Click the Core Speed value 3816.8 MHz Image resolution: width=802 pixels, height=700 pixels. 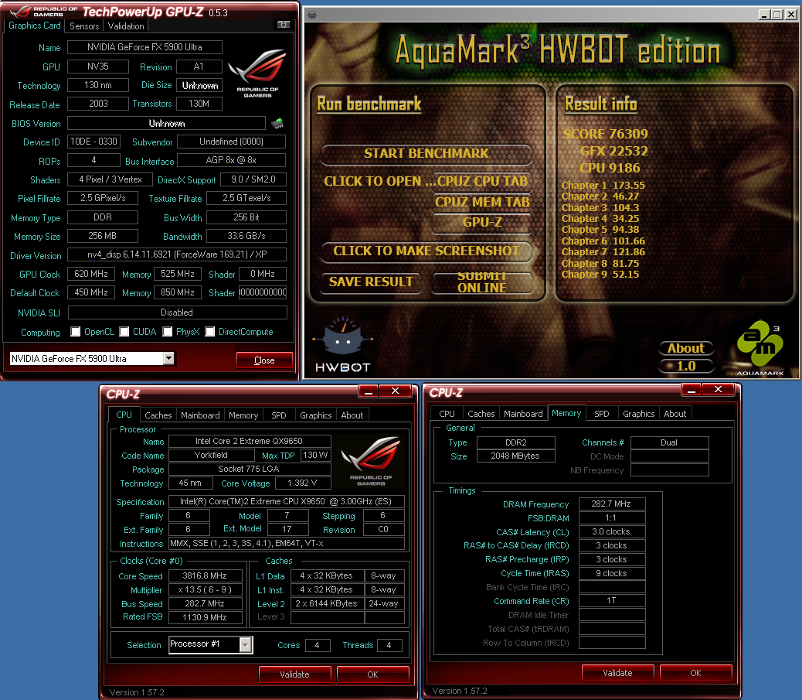coord(205,576)
